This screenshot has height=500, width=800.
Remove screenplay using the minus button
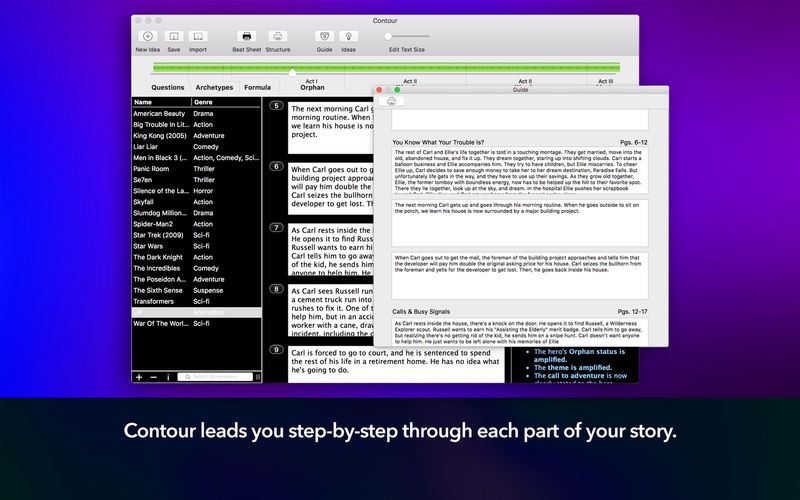click(154, 377)
